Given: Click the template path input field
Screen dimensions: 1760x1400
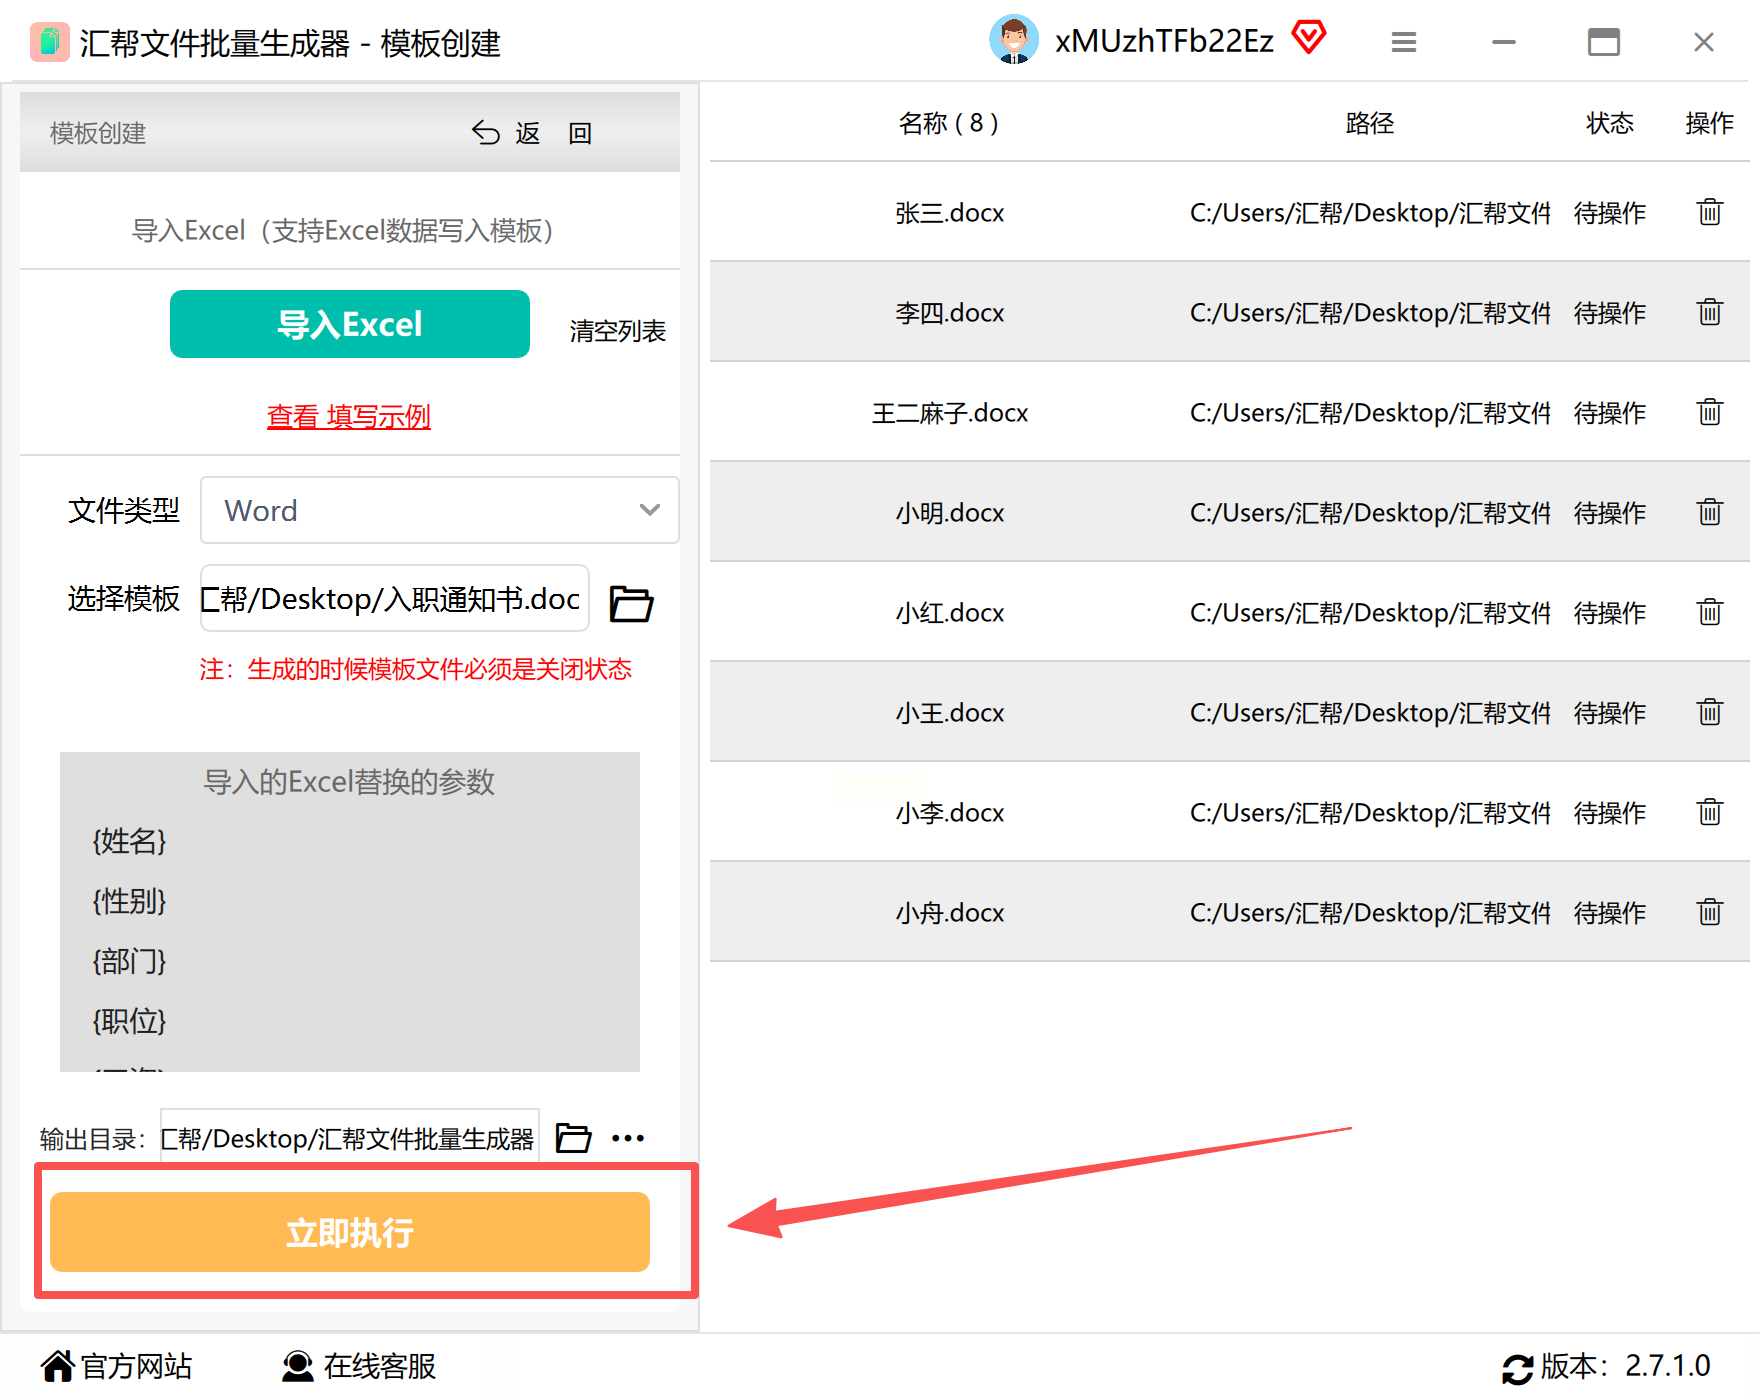Looking at the screenshot, I should click(395, 598).
